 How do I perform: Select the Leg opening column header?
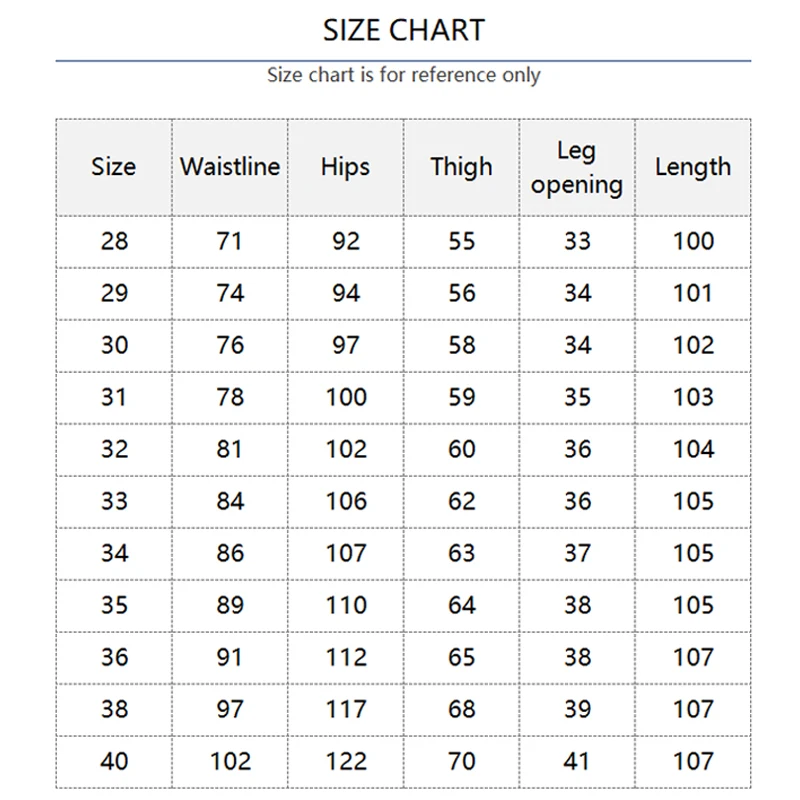pyautogui.click(x=577, y=167)
